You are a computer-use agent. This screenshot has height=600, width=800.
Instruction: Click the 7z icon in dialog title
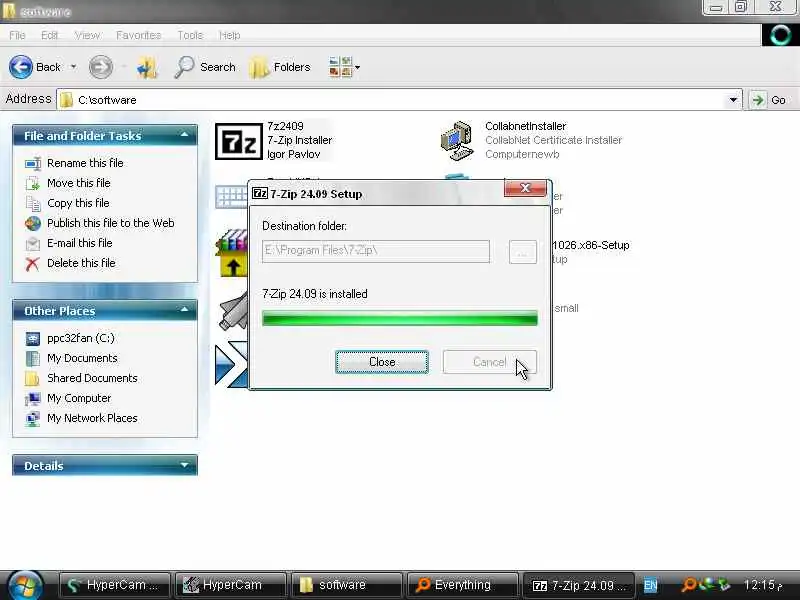(x=260, y=193)
